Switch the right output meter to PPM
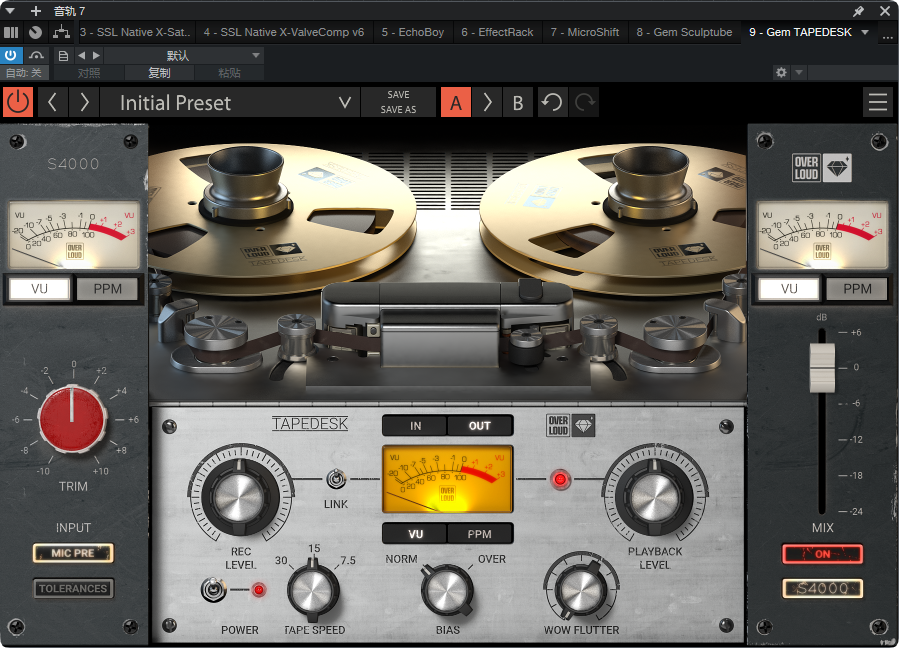The image size is (899, 648). (x=857, y=288)
